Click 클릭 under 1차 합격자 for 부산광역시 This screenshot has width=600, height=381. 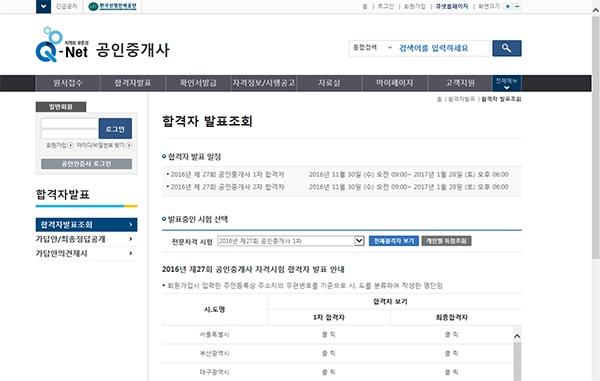tap(329, 353)
